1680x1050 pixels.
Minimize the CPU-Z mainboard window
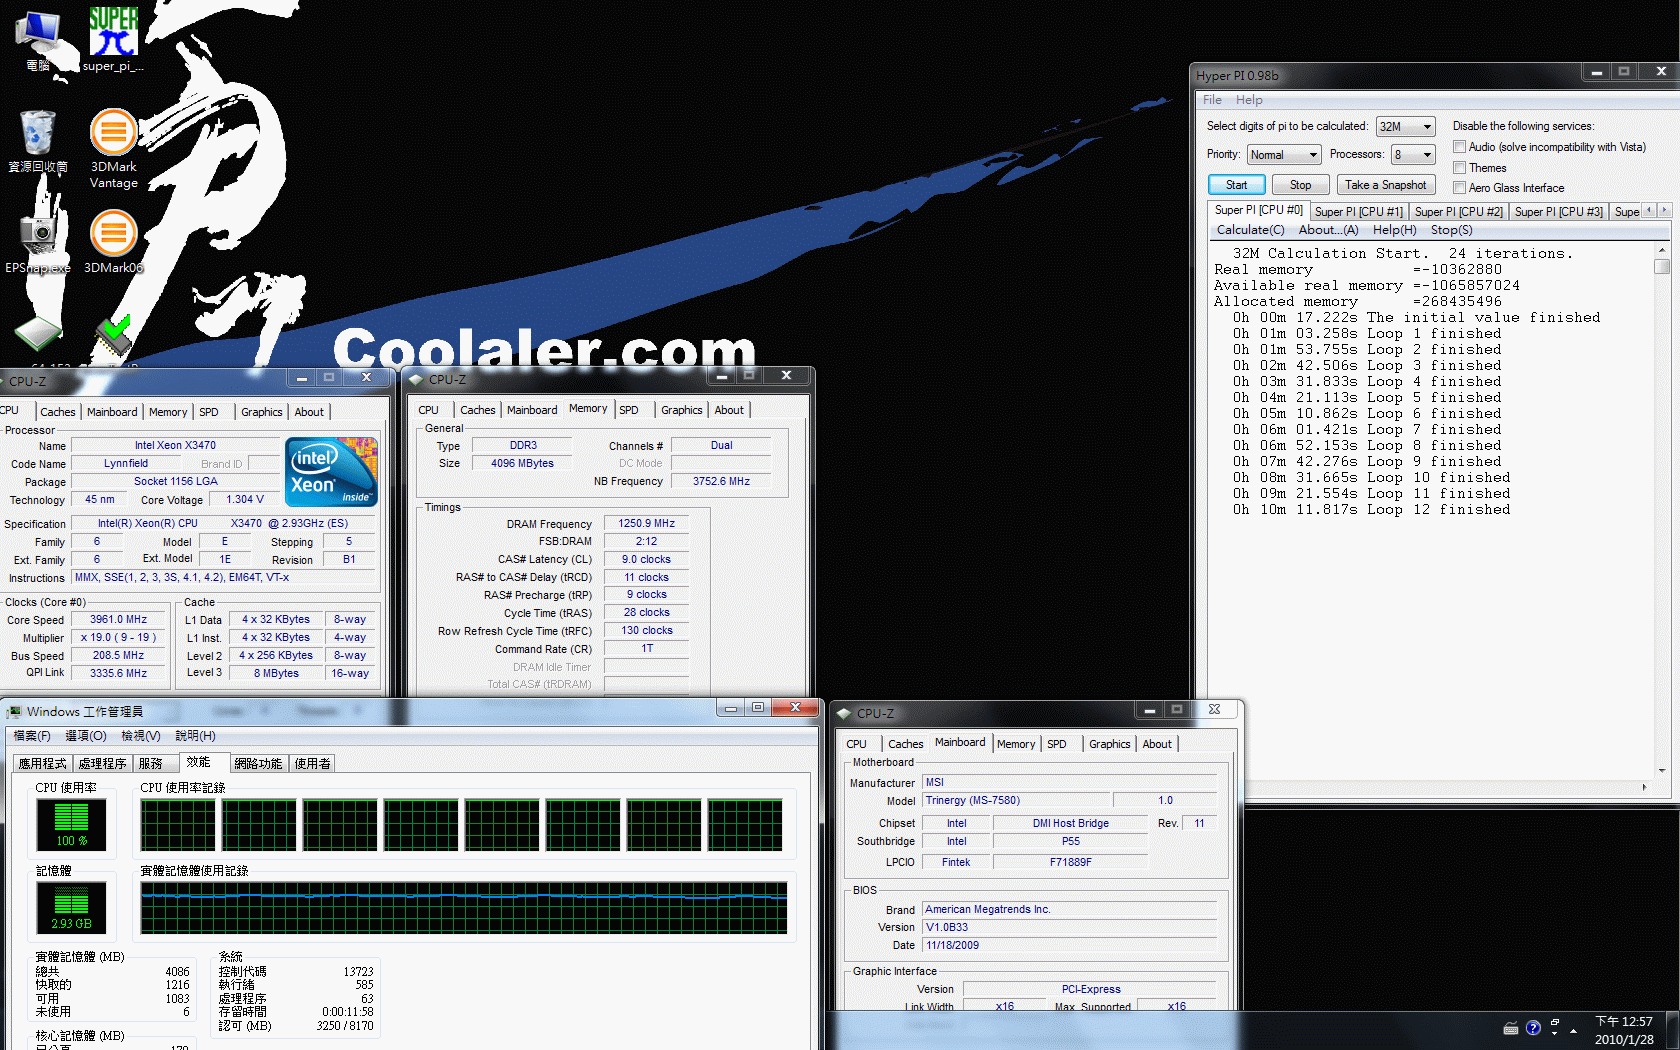pyautogui.click(x=1150, y=710)
